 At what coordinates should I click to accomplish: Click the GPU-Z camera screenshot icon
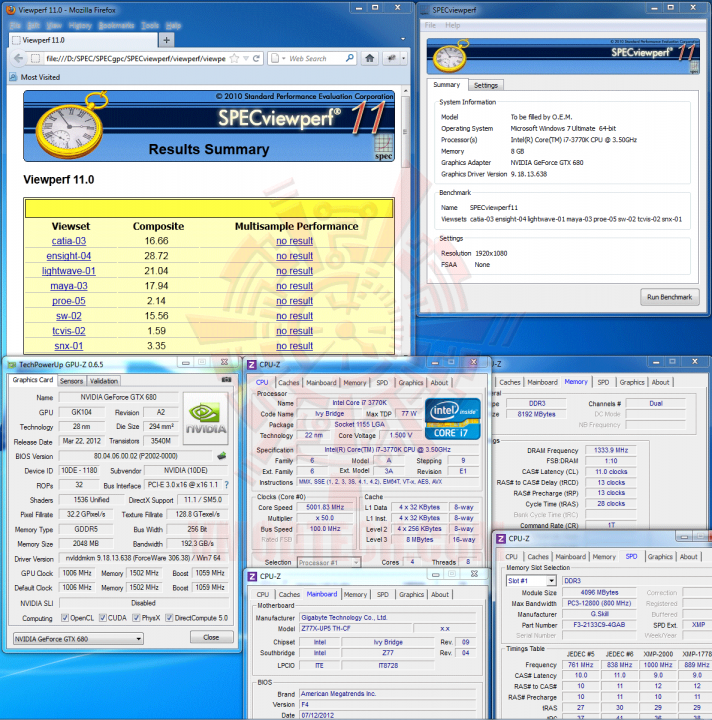[226, 380]
